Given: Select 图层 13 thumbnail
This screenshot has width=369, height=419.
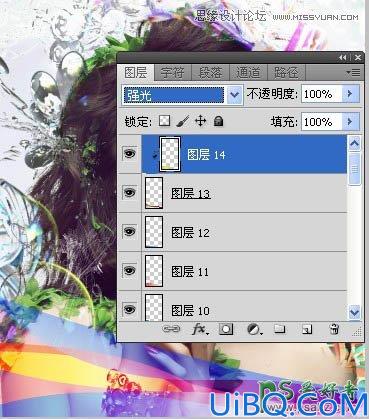Looking at the screenshot, I should [x=154, y=193].
